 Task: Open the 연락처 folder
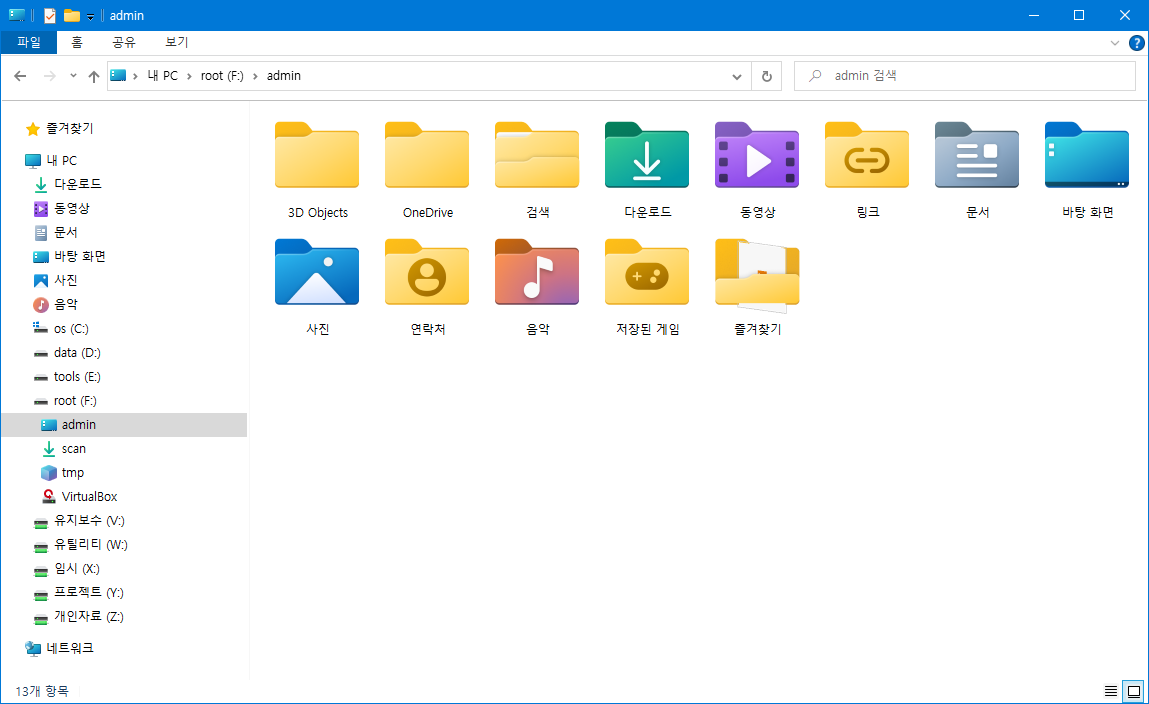click(x=427, y=272)
